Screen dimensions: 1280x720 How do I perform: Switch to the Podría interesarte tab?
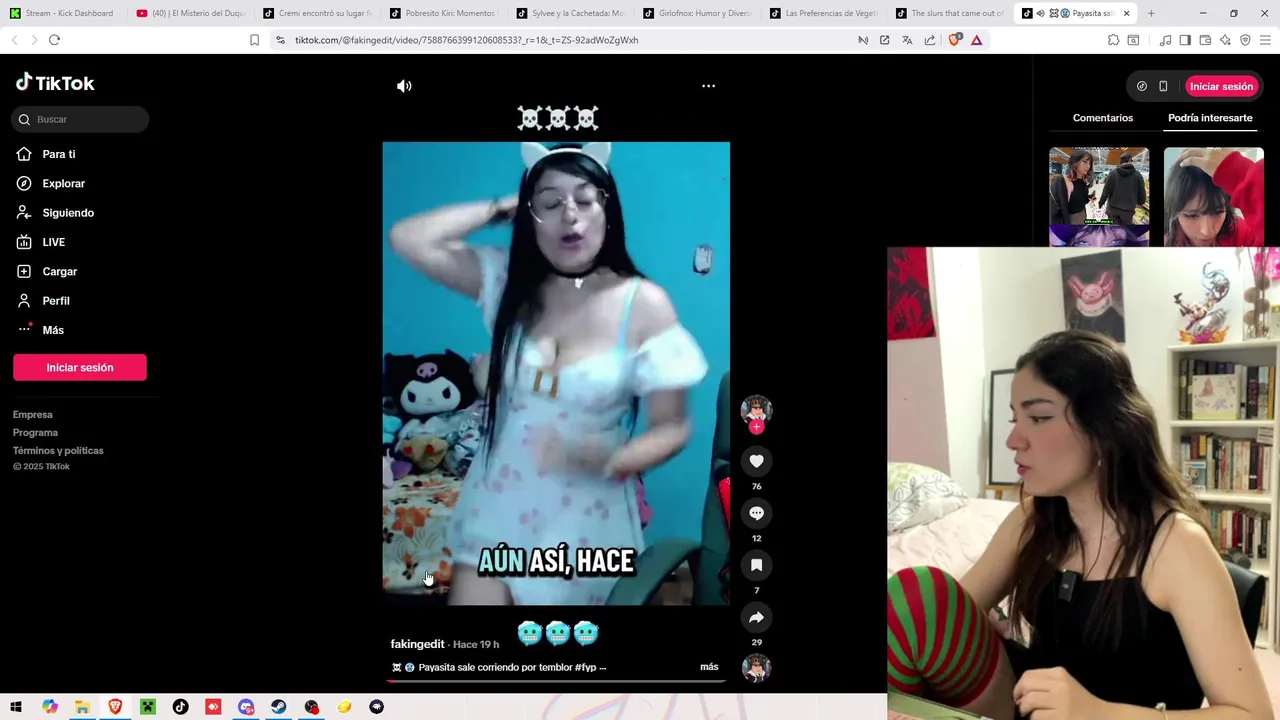click(1210, 118)
